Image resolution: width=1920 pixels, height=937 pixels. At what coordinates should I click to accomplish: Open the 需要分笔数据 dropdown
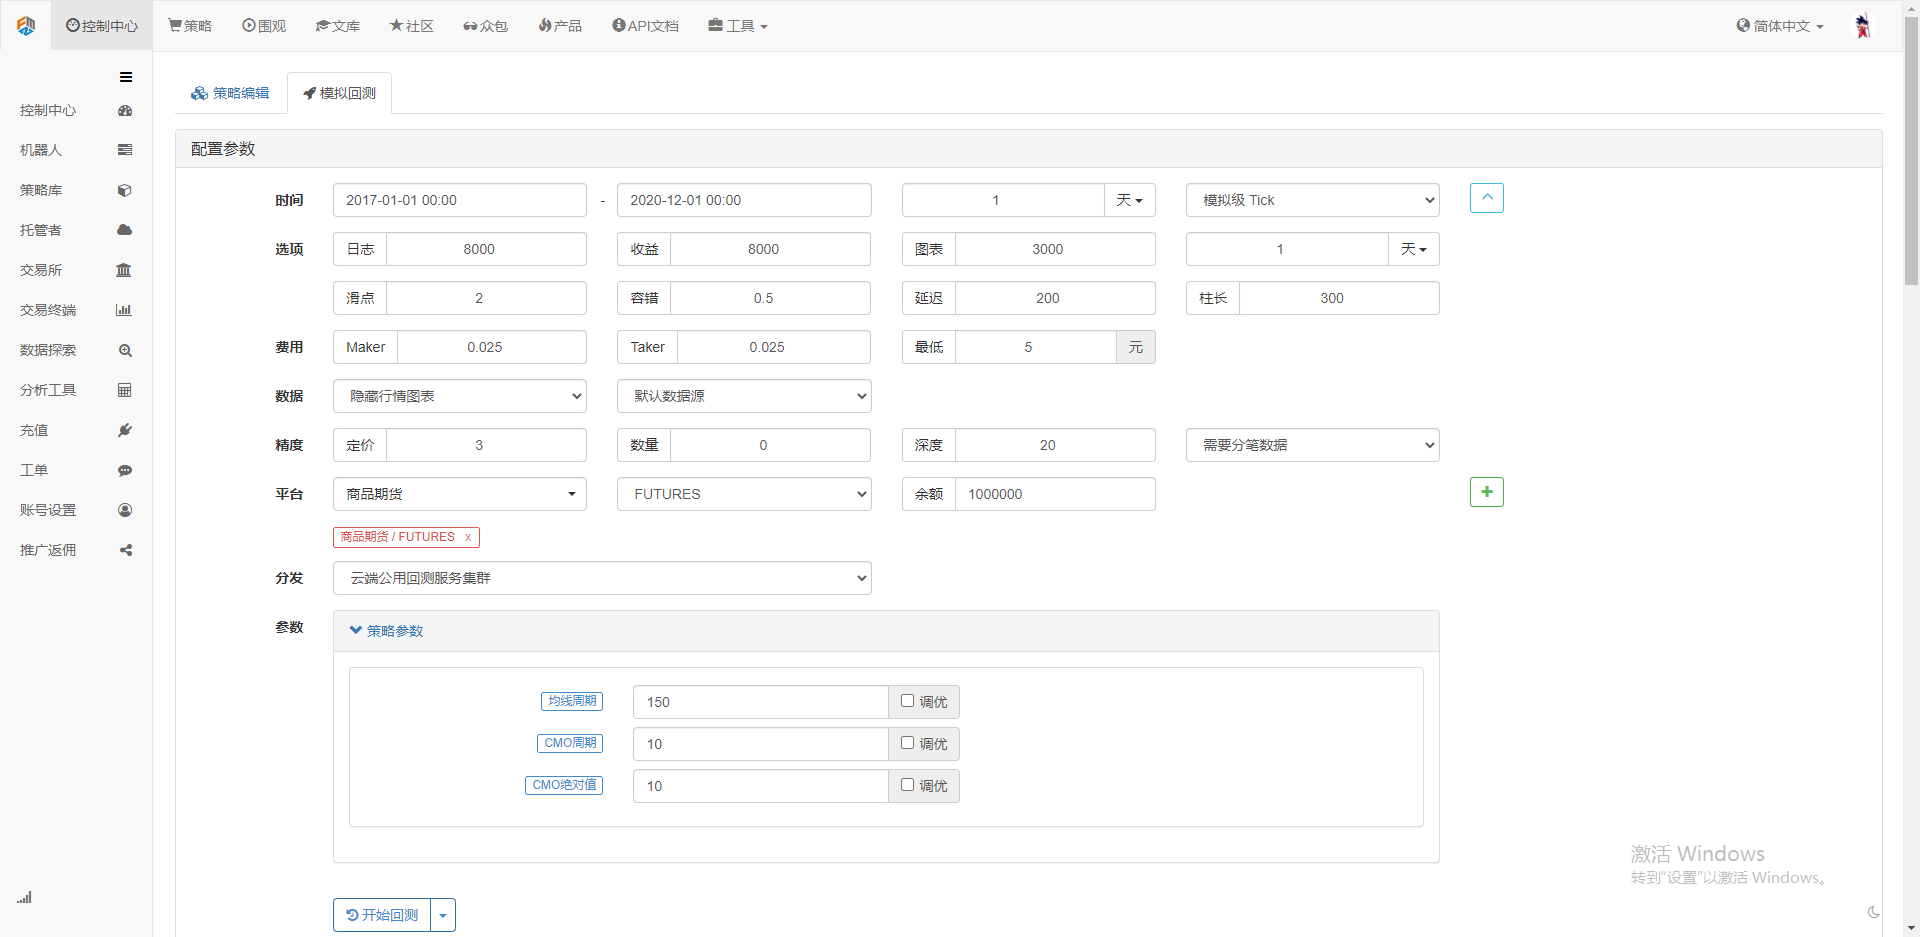(1313, 445)
